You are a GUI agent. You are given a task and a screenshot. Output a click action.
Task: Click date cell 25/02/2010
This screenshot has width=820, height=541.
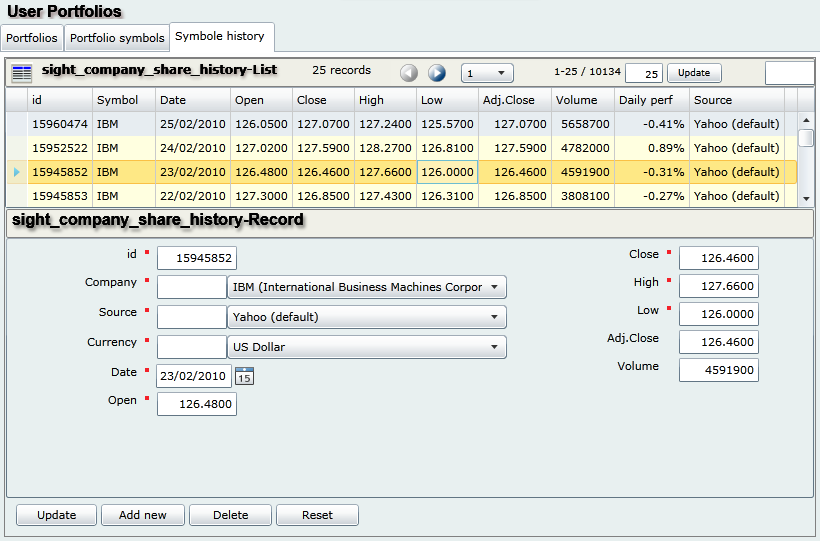[x=193, y=124]
